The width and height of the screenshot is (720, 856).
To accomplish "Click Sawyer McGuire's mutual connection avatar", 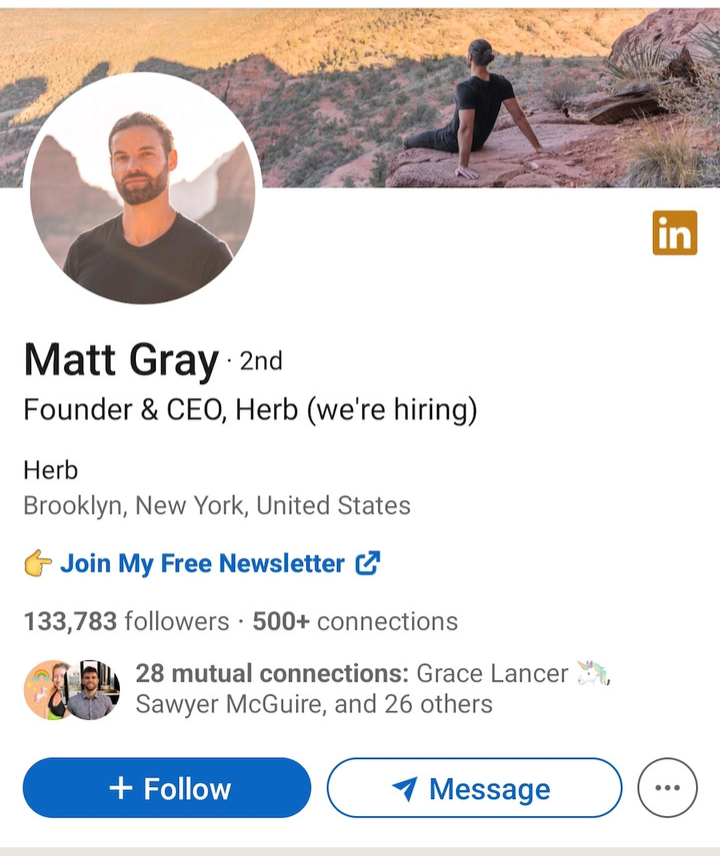I will click(x=91, y=689).
